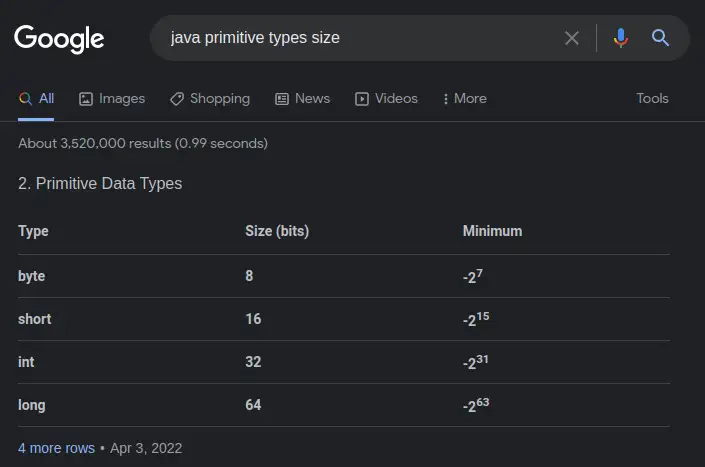This screenshot has height=467, width=705.
Task: Switch to the Shopping tab
Action: point(210,98)
